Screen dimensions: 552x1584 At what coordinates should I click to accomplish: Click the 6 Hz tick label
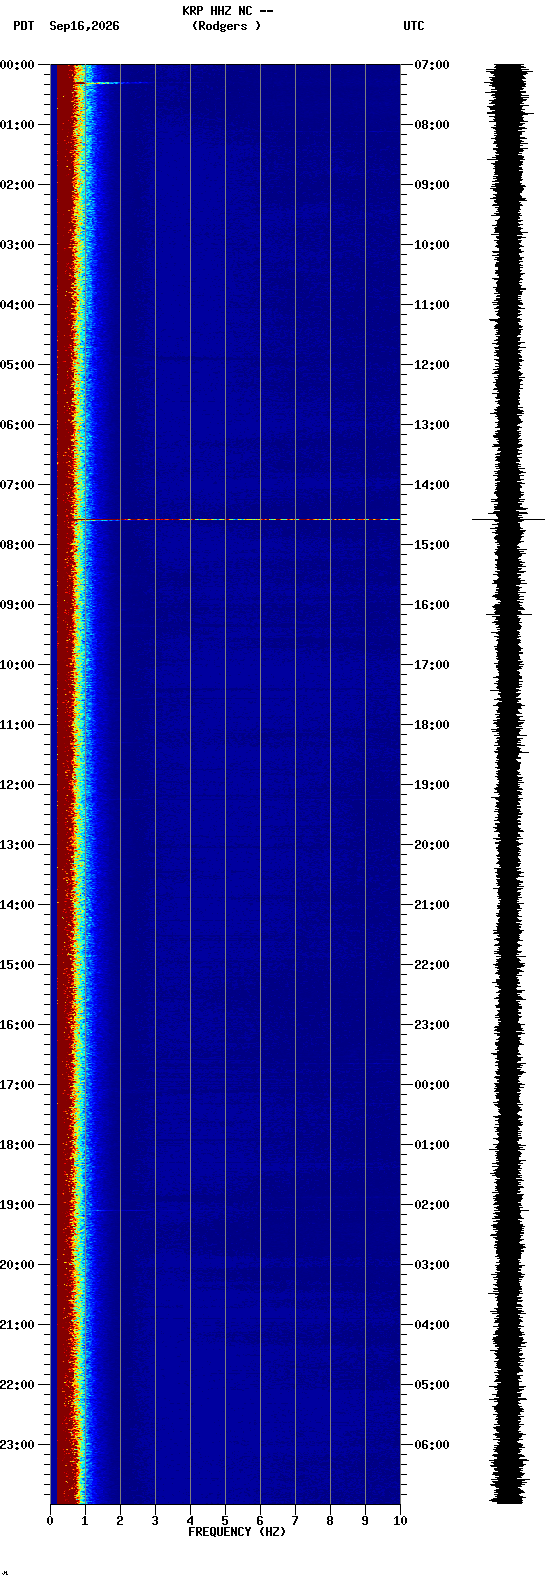(260, 1522)
